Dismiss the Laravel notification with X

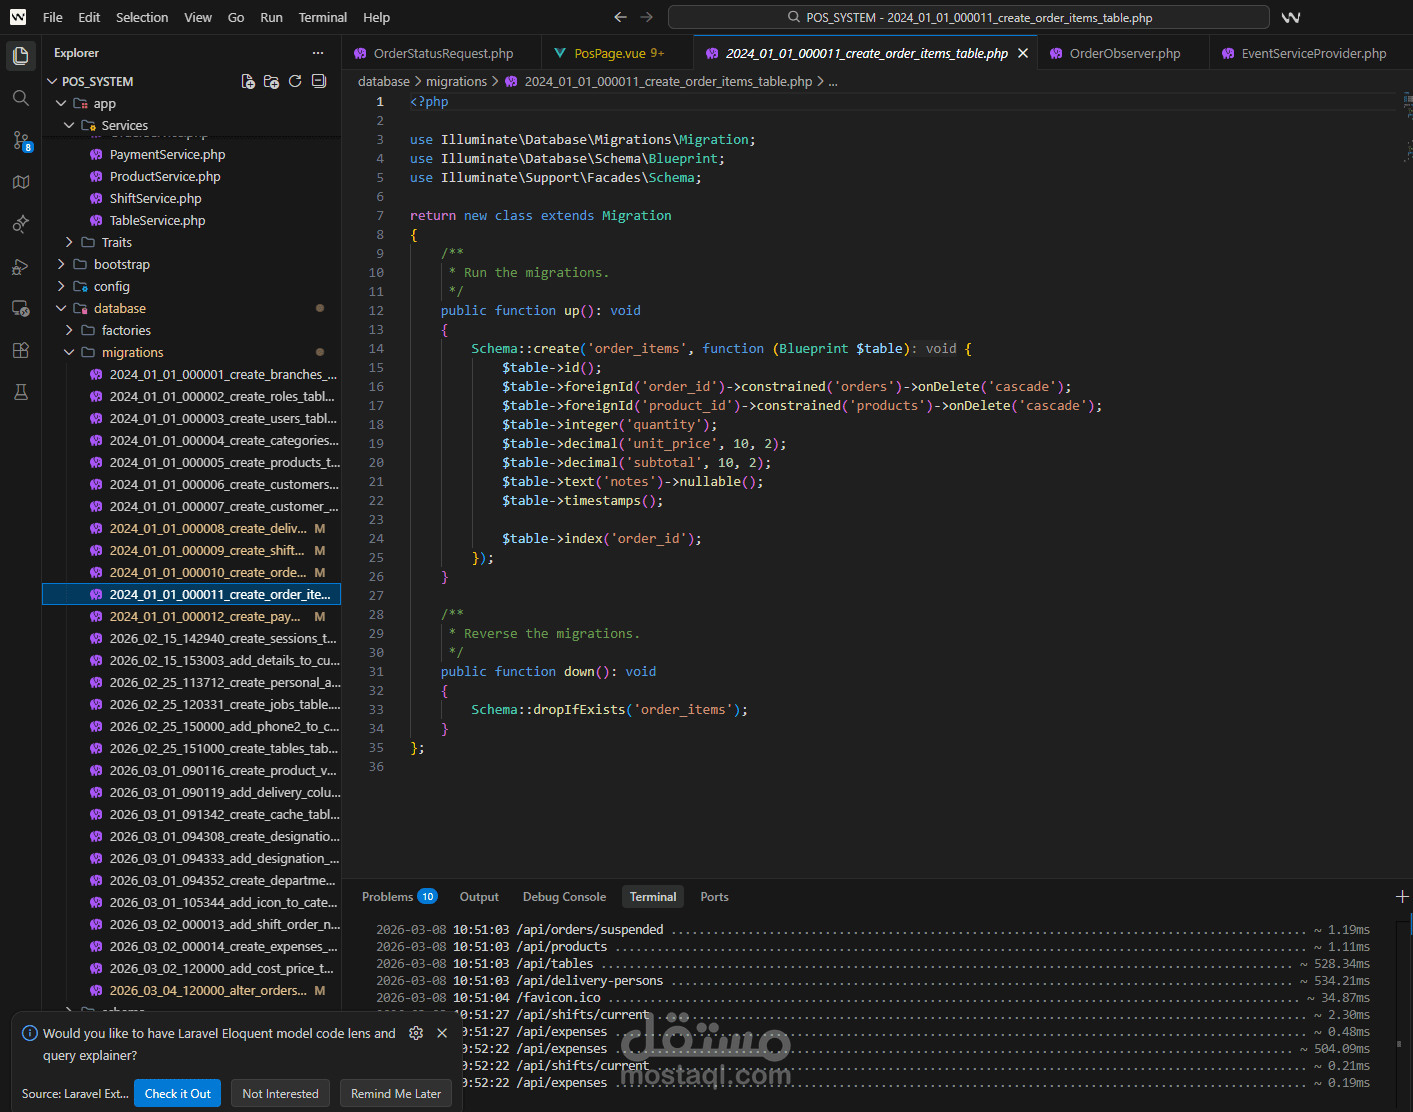click(442, 1033)
